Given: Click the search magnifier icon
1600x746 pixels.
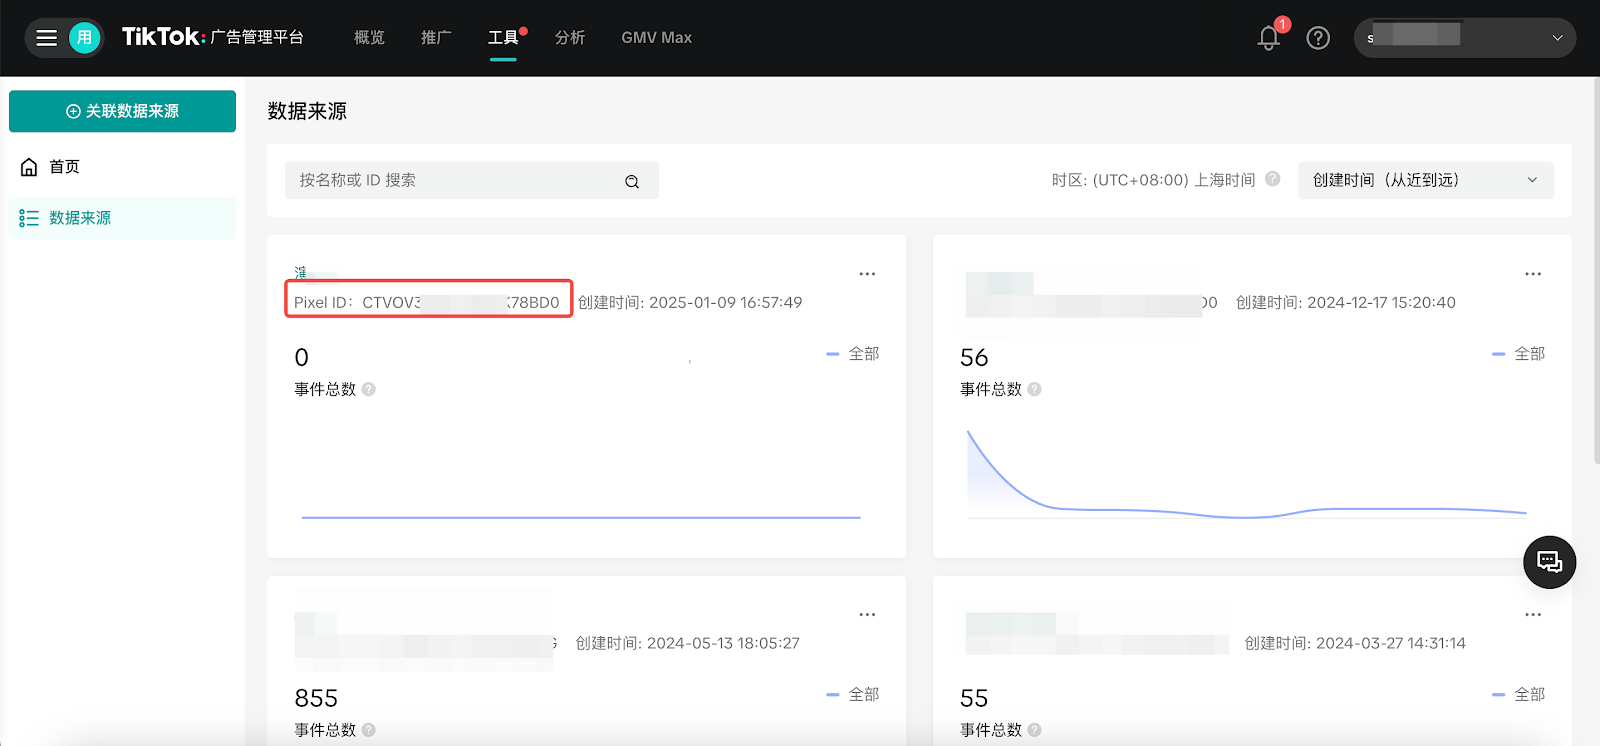Looking at the screenshot, I should (632, 181).
